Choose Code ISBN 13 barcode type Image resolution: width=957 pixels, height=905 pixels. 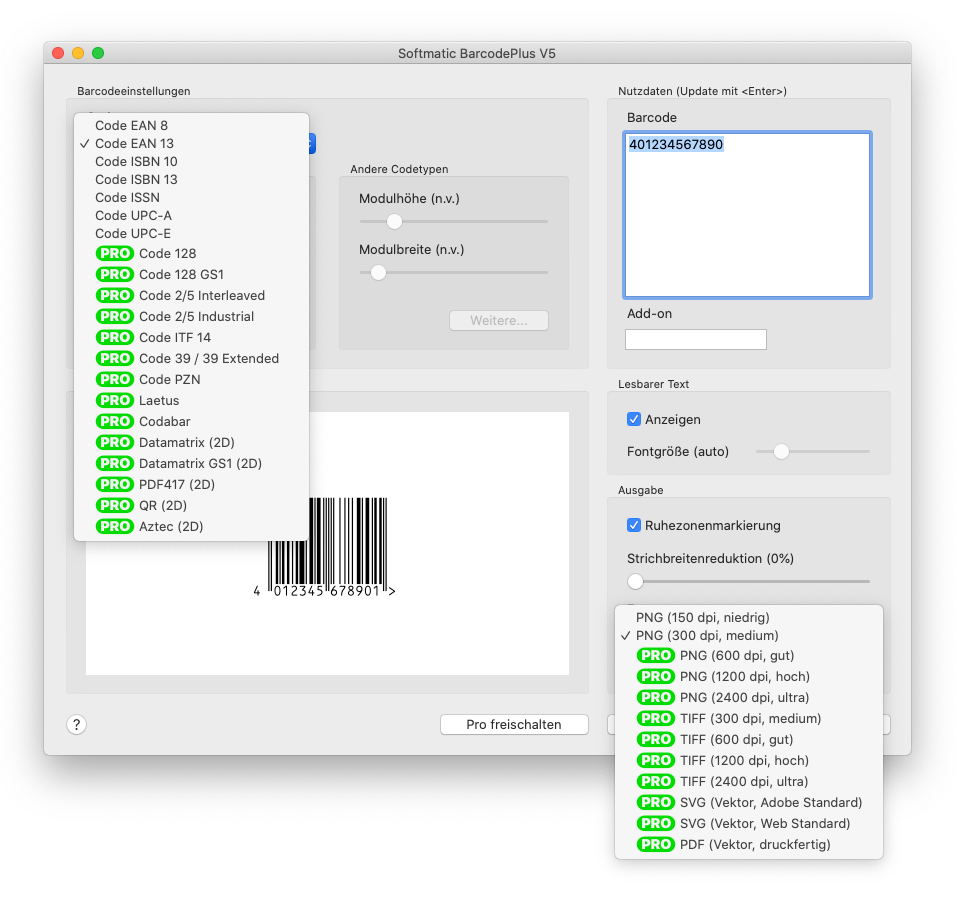(x=136, y=180)
